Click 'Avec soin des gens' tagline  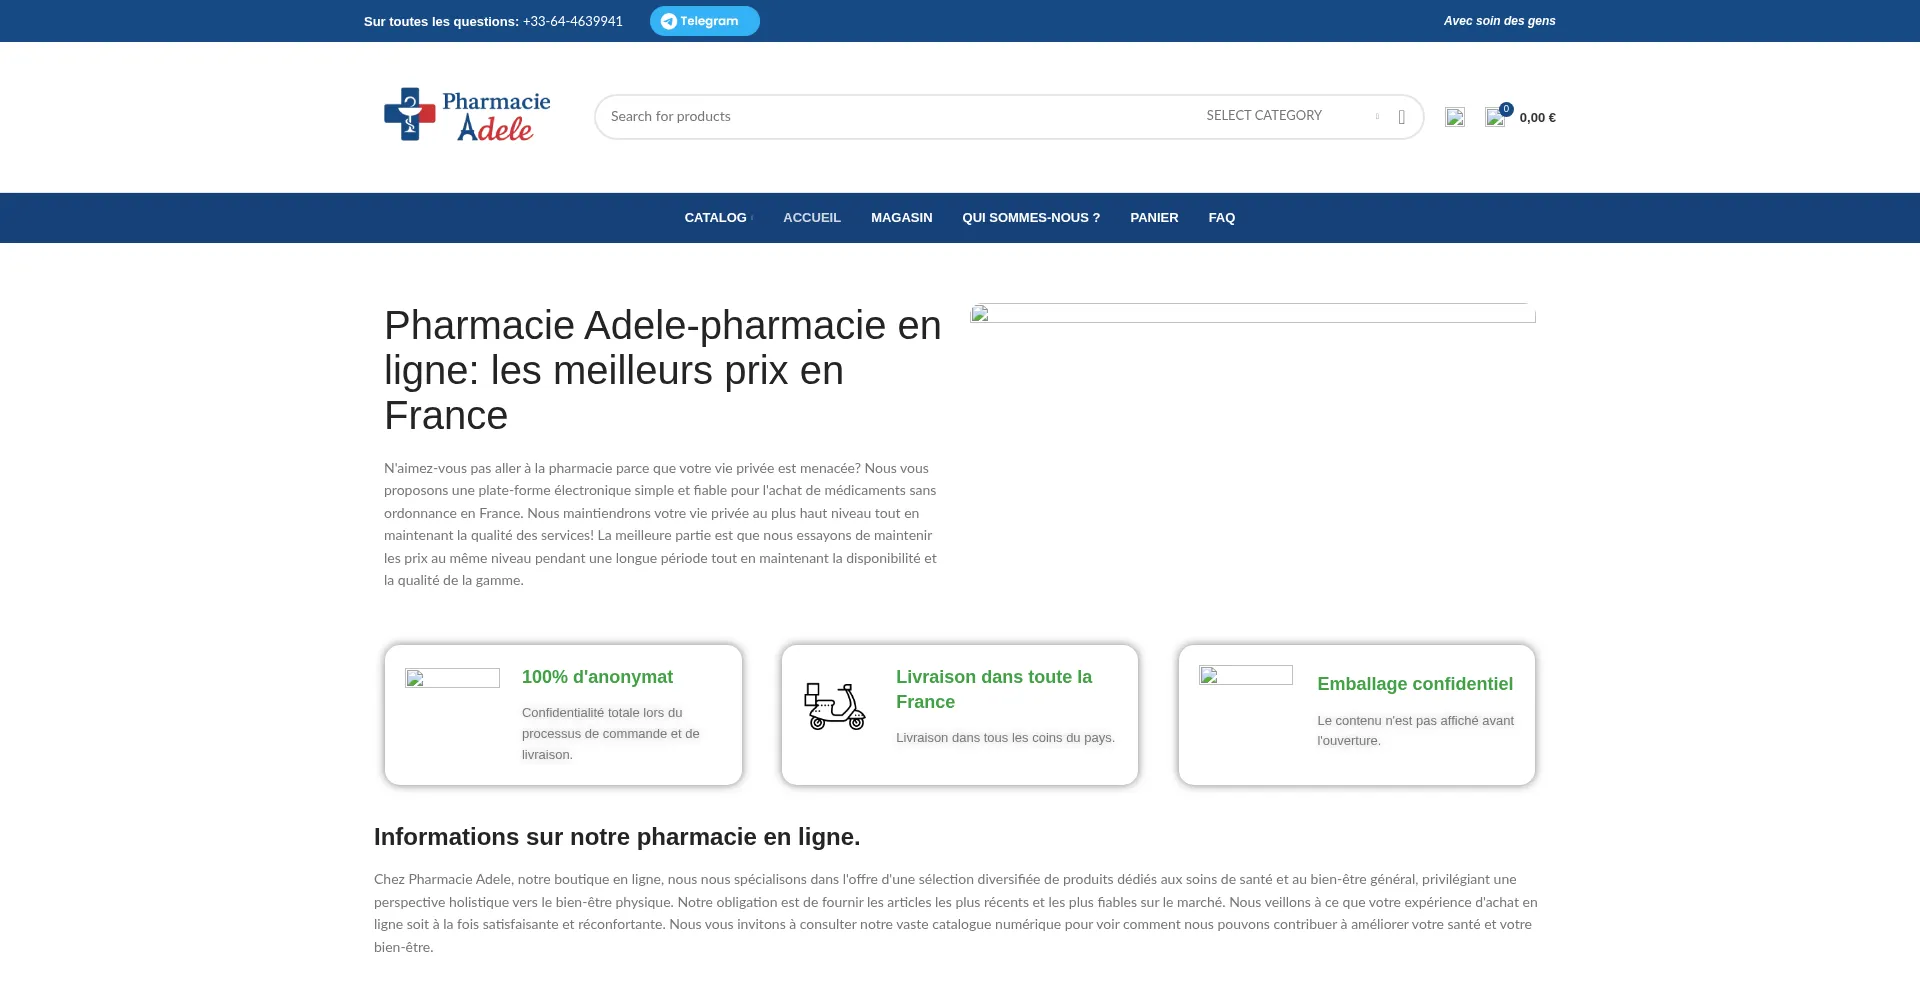tap(1499, 21)
